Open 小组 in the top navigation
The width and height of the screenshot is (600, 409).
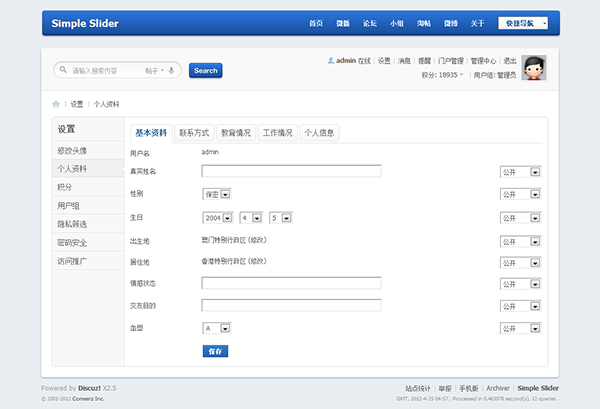pyautogui.click(x=397, y=23)
